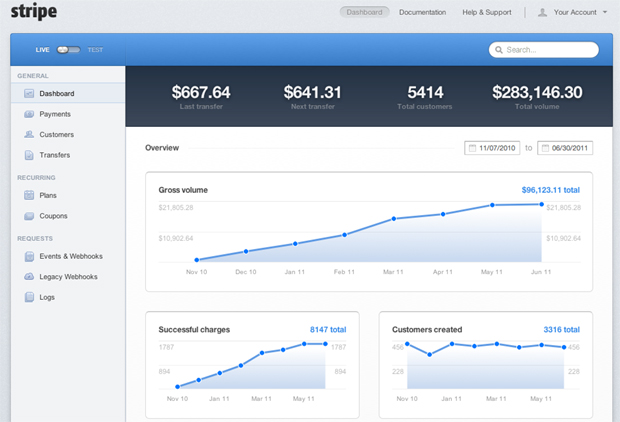Click the Stripe logo
620x422 pixels.
pyautogui.click(x=33, y=14)
